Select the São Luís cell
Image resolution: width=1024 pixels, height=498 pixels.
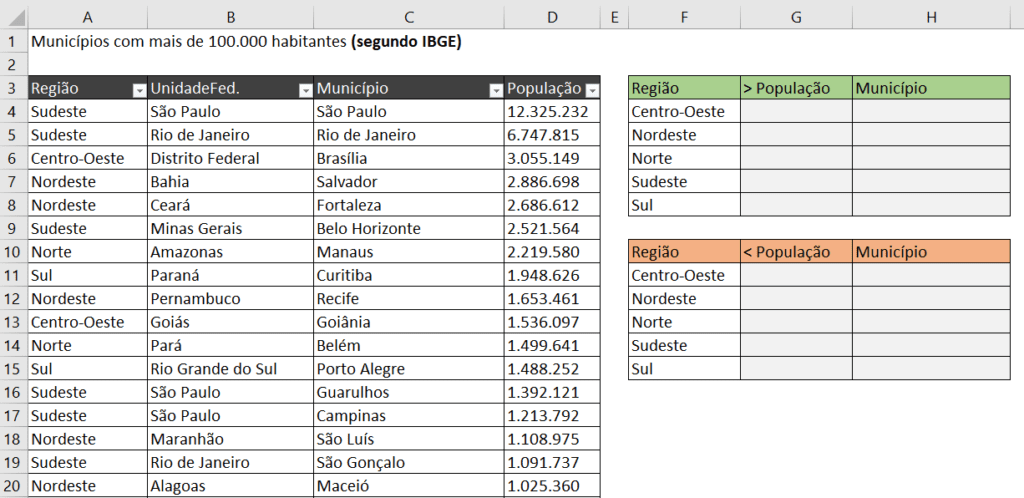[408, 439]
